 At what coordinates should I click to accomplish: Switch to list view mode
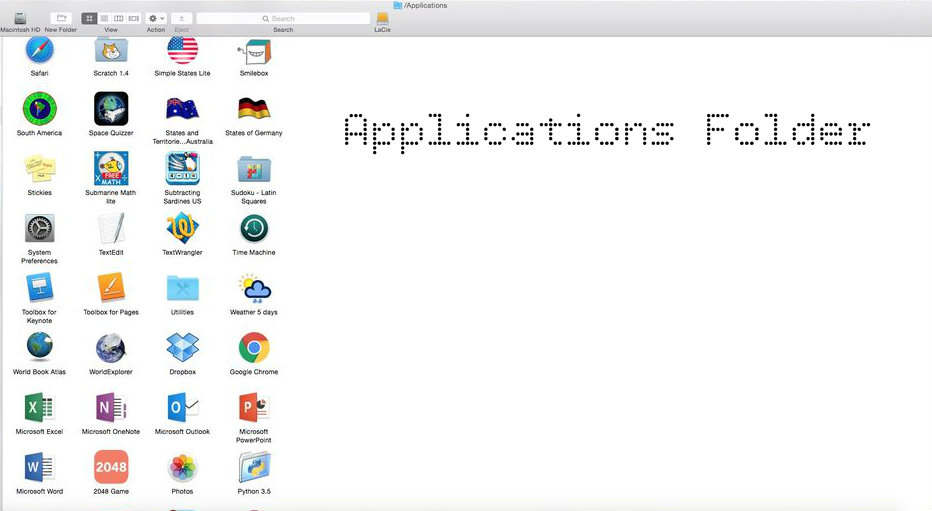pos(104,18)
